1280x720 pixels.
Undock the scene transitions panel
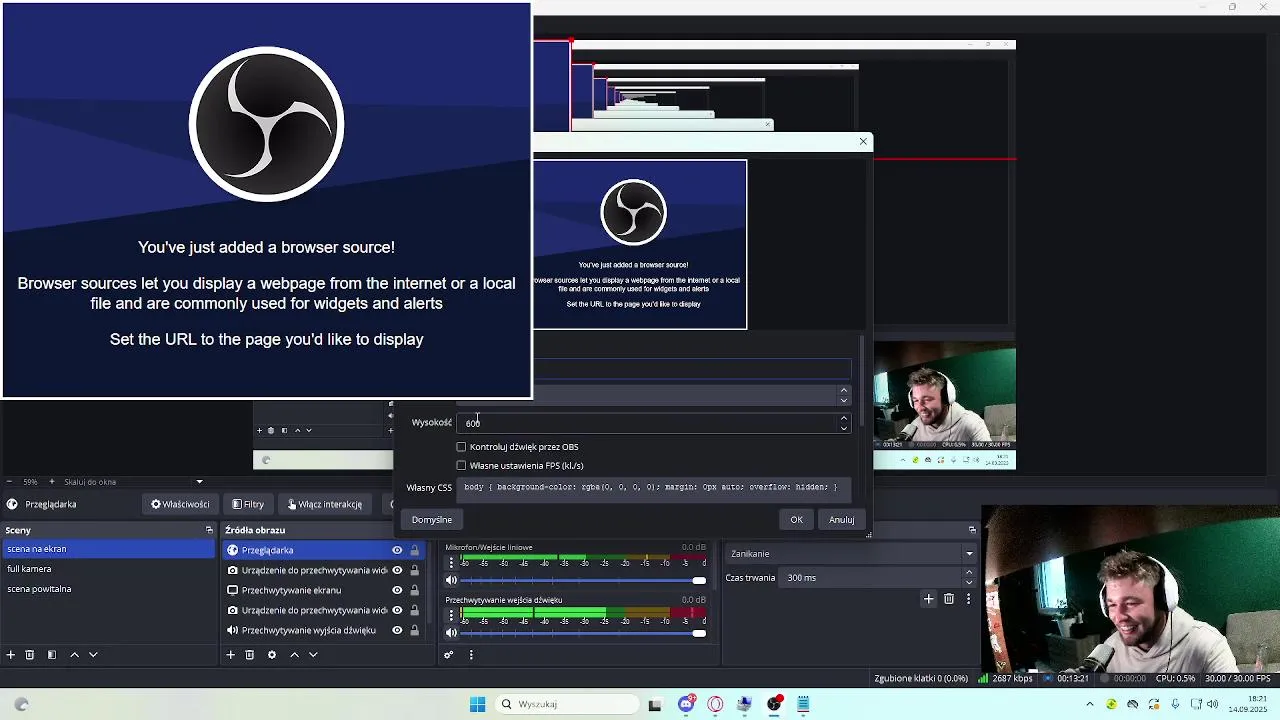[x=972, y=530]
